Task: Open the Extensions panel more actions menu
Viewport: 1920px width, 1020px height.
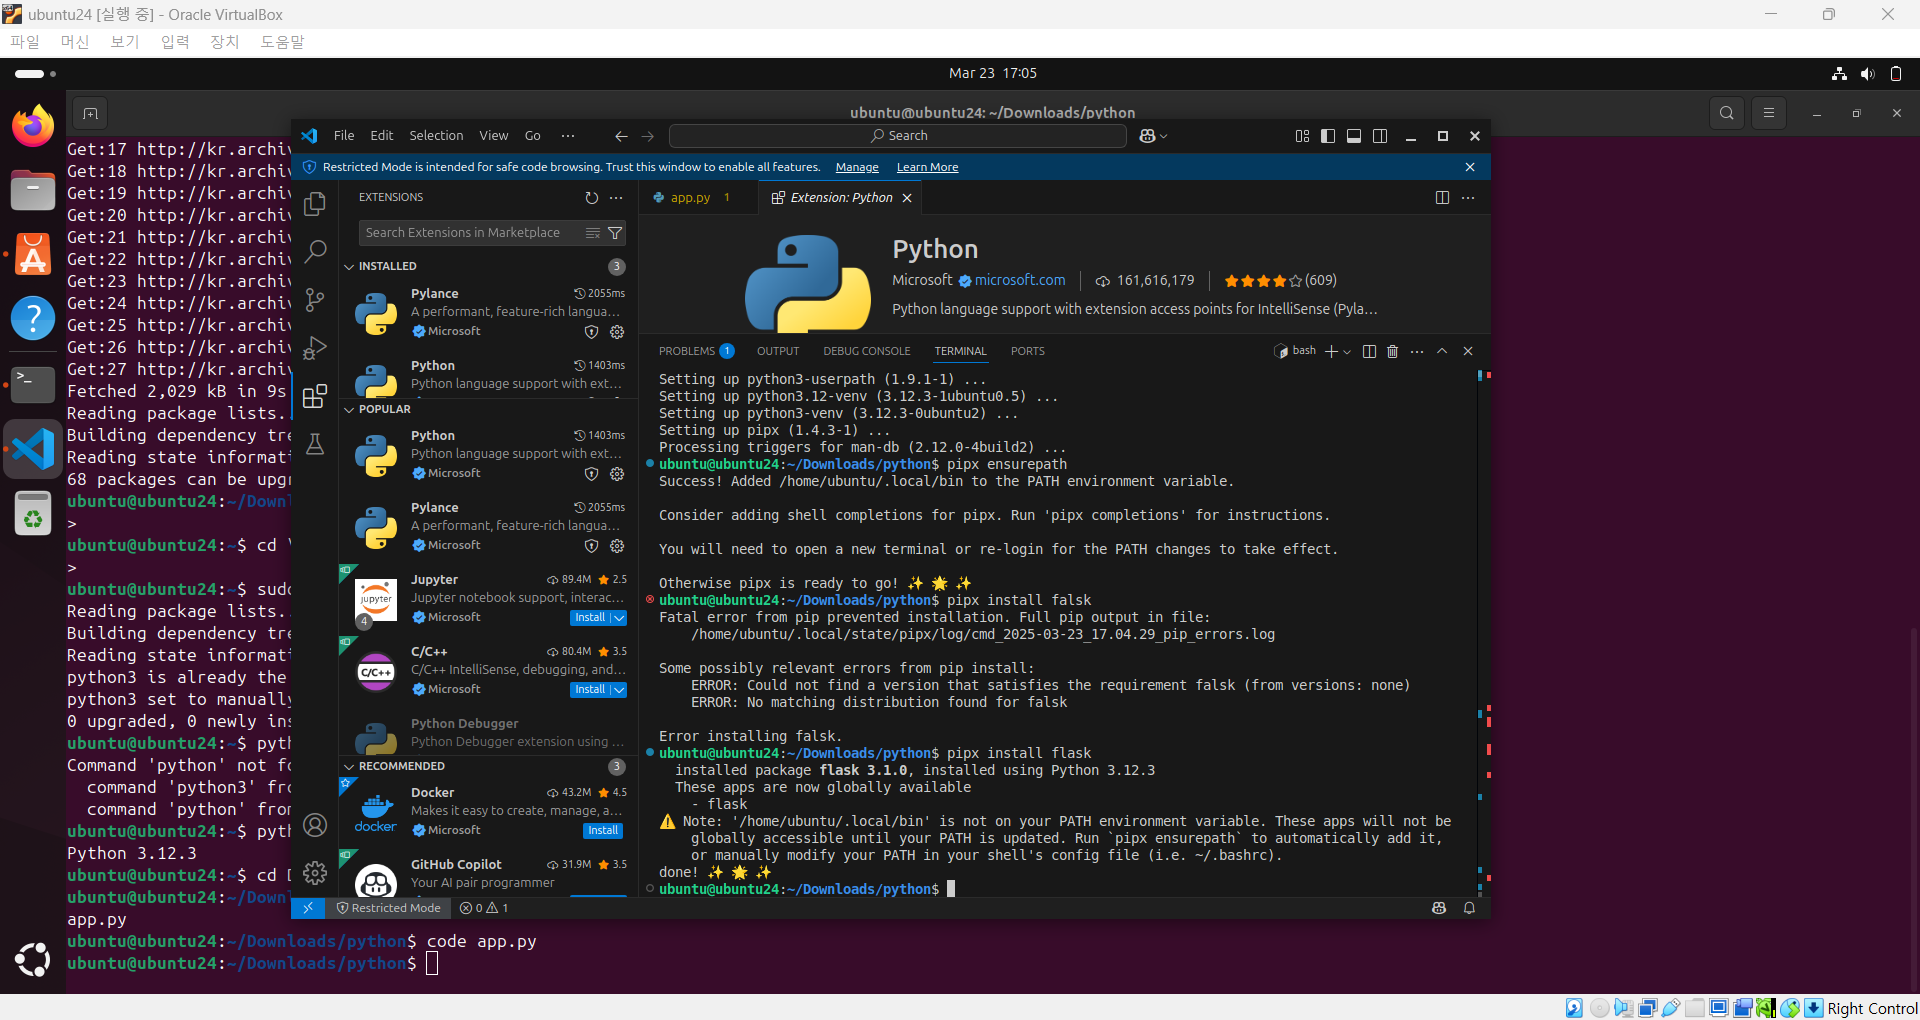Action: (x=616, y=198)
